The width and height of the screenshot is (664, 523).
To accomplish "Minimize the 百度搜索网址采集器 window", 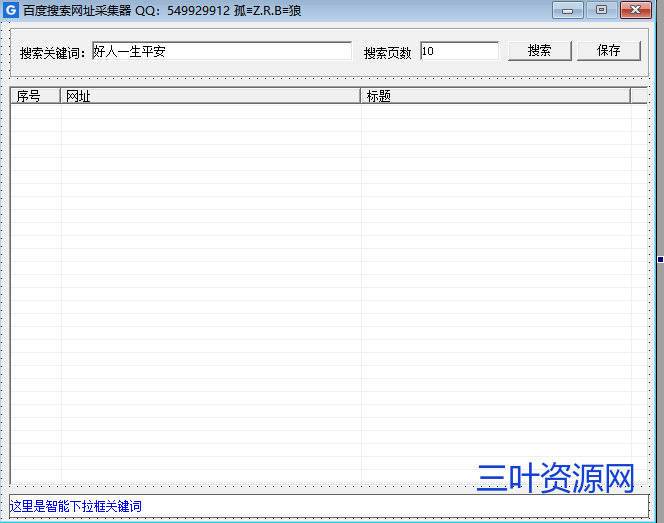I will pyautogui.click(x=569, y=11).
